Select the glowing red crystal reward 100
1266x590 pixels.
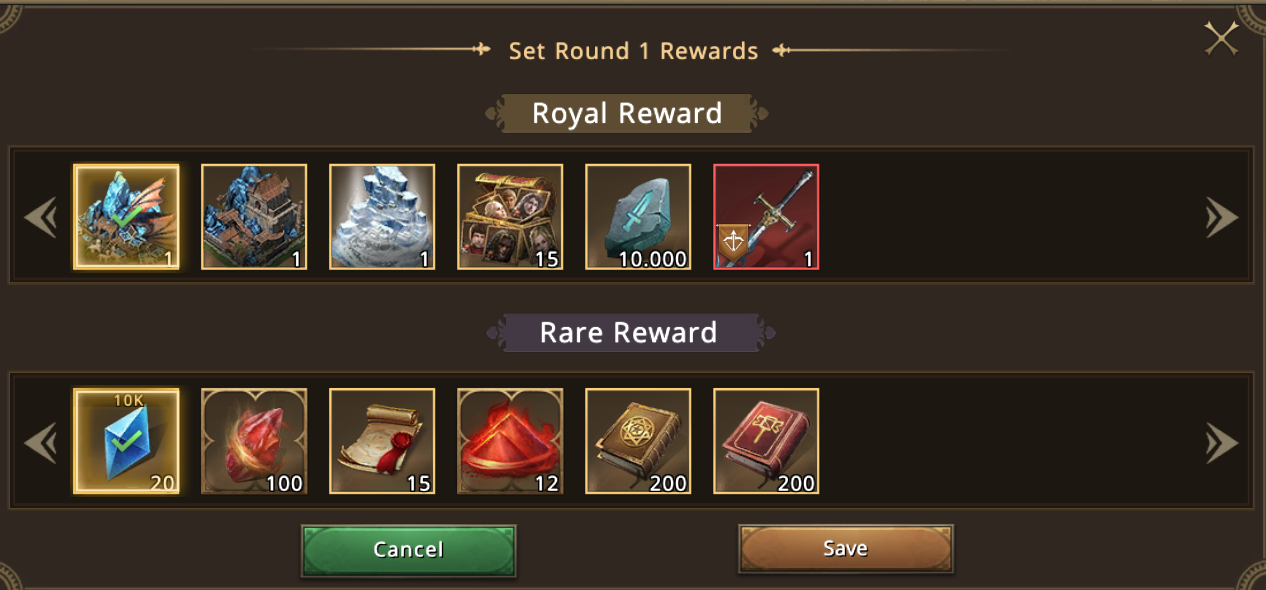click(254, 441)
